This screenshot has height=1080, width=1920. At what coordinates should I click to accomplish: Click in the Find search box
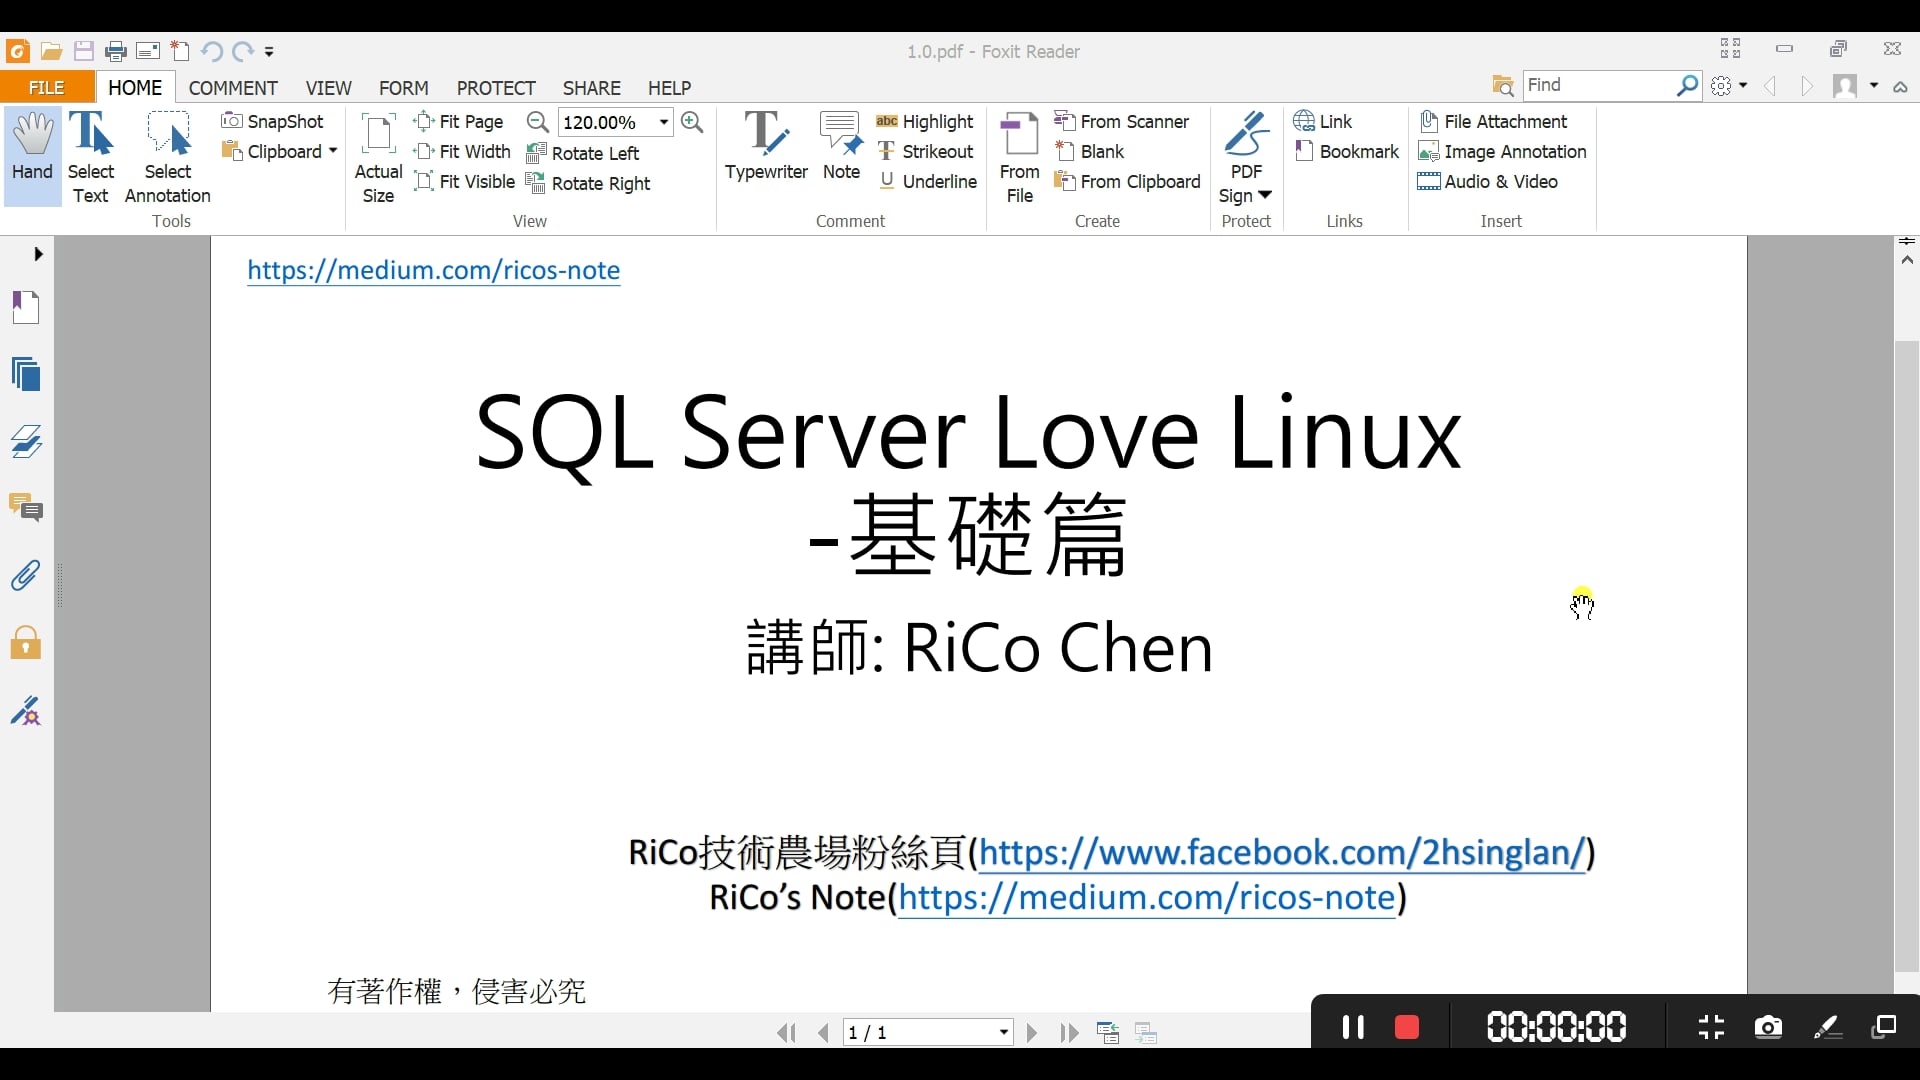tap(1597, 85)
